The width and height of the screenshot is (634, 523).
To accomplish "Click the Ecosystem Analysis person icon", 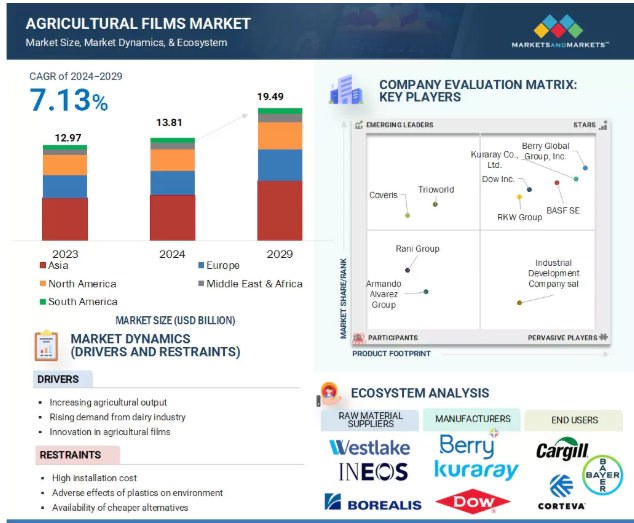I will [x=330, y=394].
